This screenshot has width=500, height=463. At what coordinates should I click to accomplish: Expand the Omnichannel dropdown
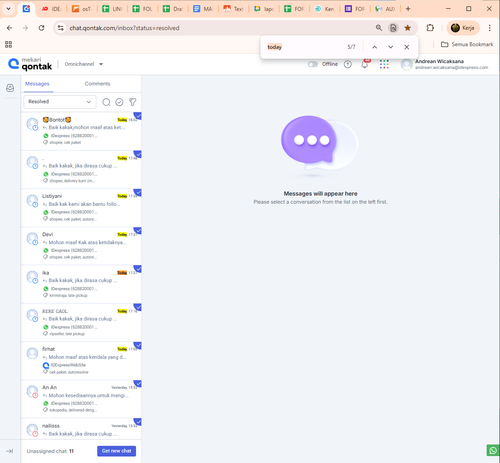[x=84, y=64]
